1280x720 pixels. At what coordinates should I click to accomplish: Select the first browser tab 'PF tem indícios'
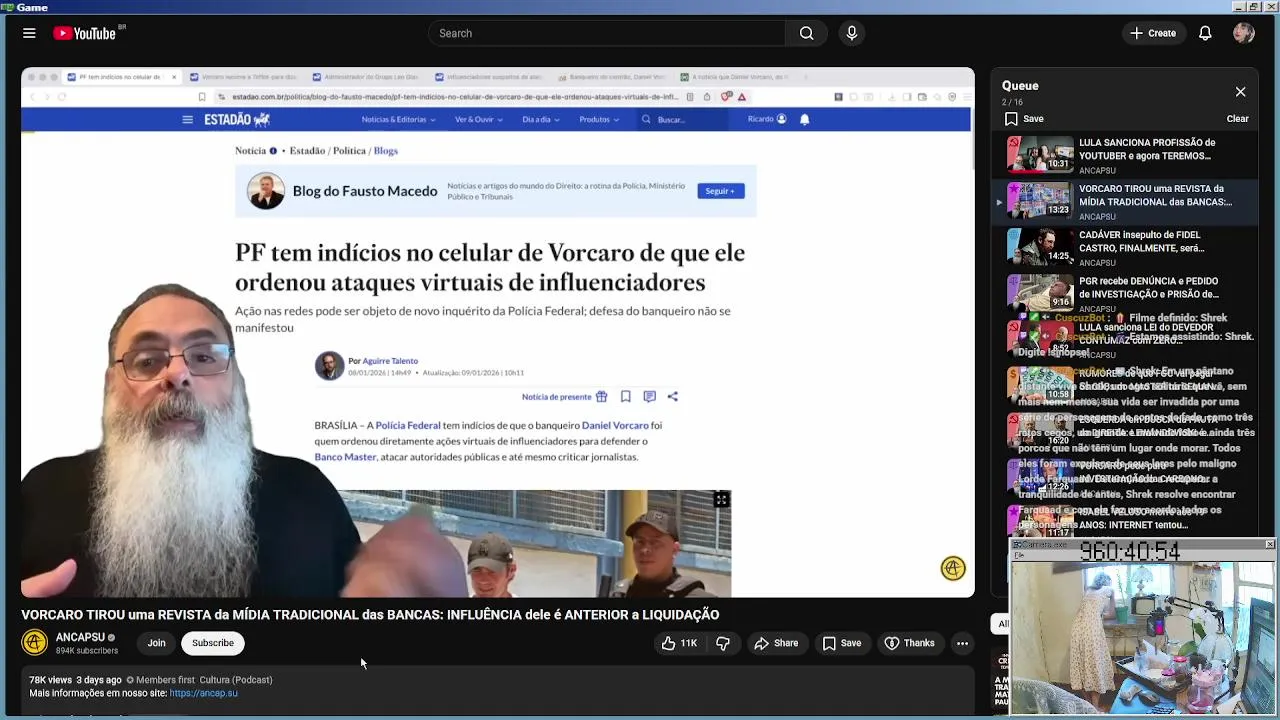pos(120,77)
